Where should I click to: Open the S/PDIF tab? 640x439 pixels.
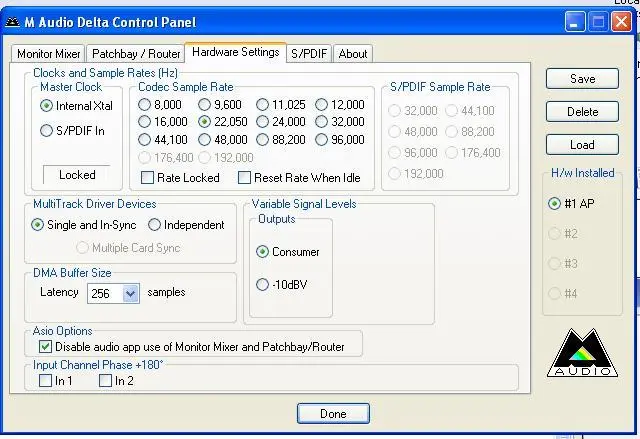coord(308,53)
